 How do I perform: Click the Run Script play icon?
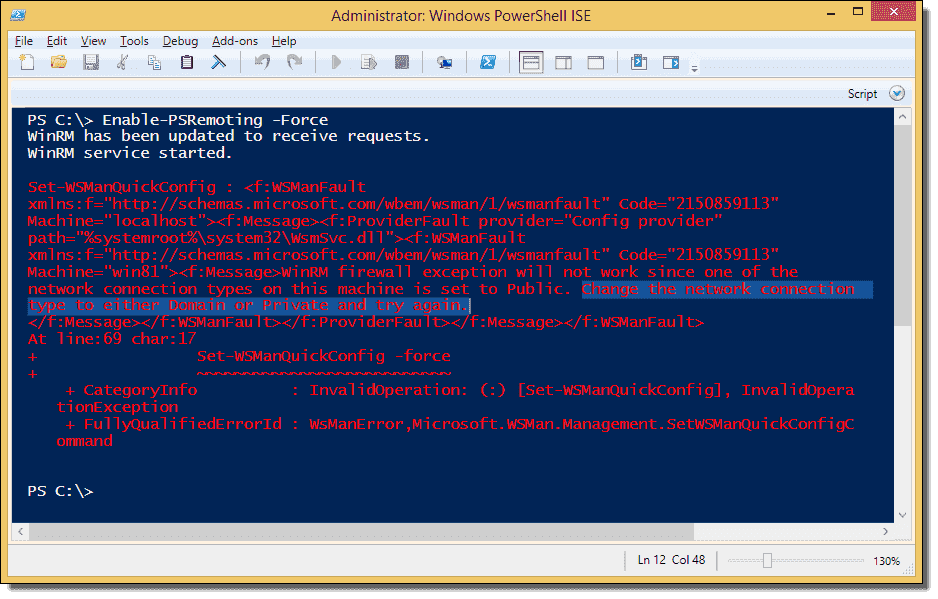336,62
